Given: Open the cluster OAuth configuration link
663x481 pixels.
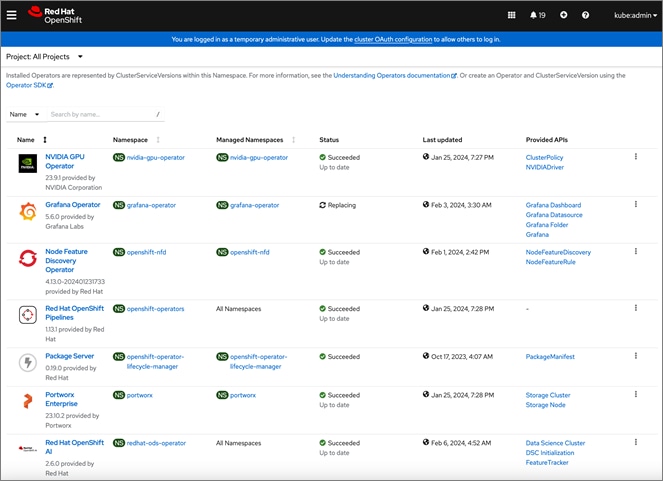Looking at the screenshot, I should pyautogui.click(x=393, y=39).
